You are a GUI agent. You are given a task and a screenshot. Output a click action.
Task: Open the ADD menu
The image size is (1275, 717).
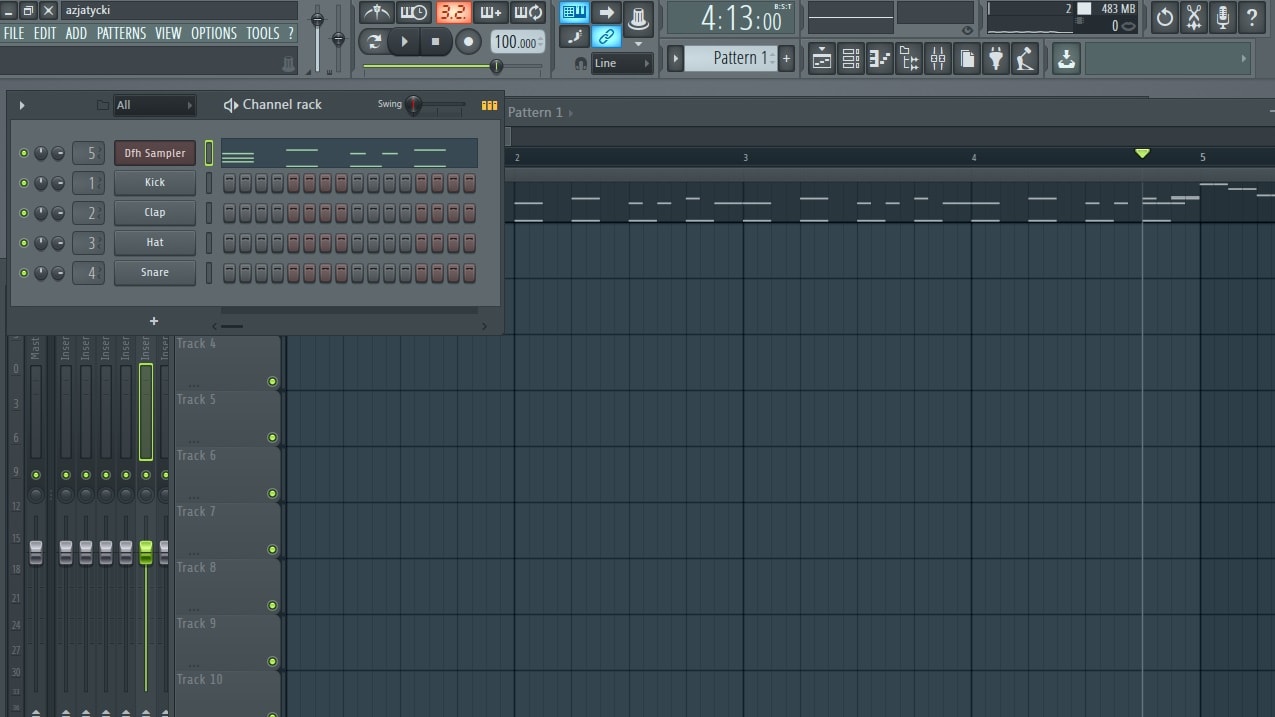click(x=76, y=33)
